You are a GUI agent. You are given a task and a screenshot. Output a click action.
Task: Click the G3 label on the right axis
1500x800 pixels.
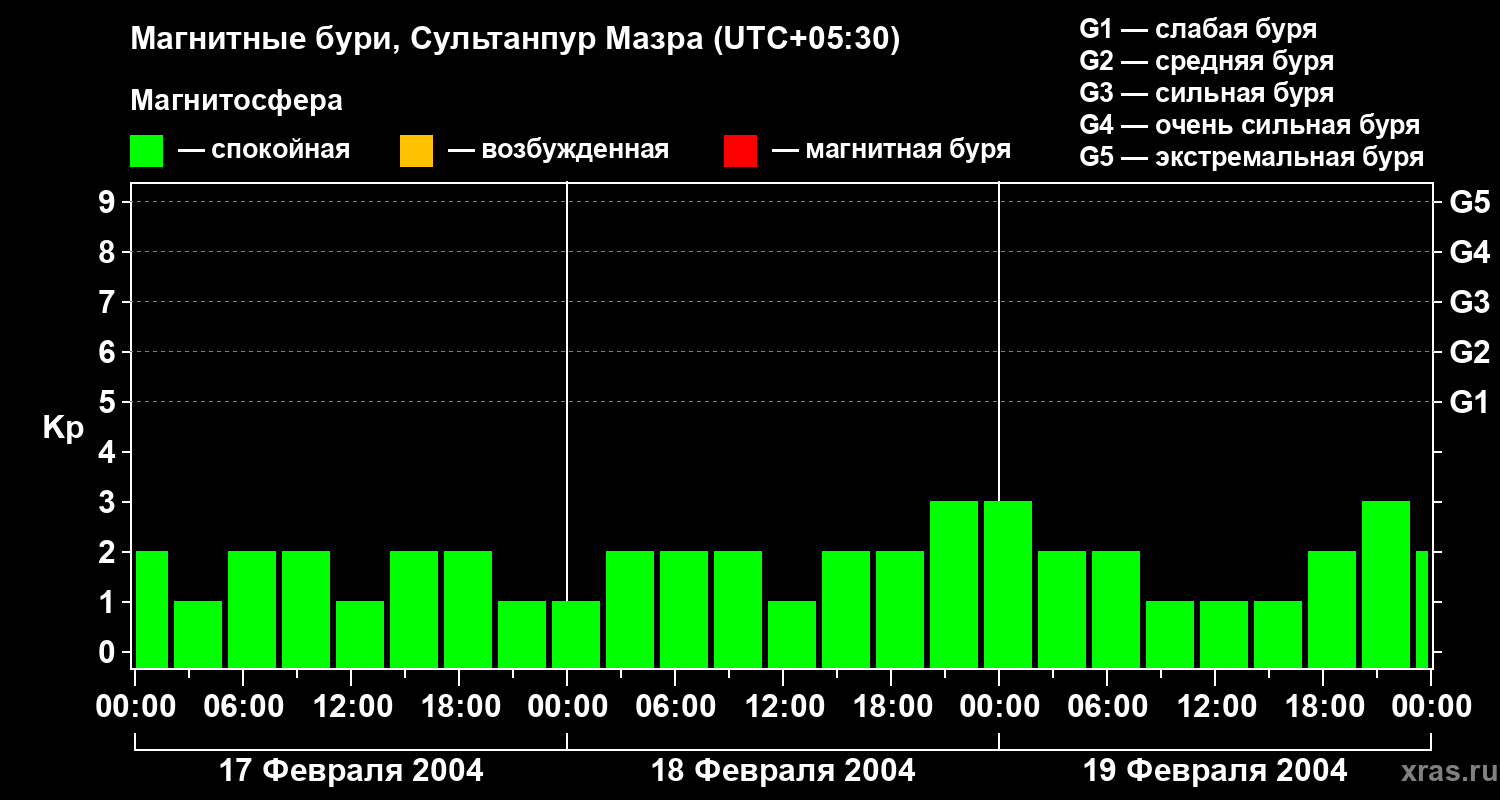coord(1469,302)
